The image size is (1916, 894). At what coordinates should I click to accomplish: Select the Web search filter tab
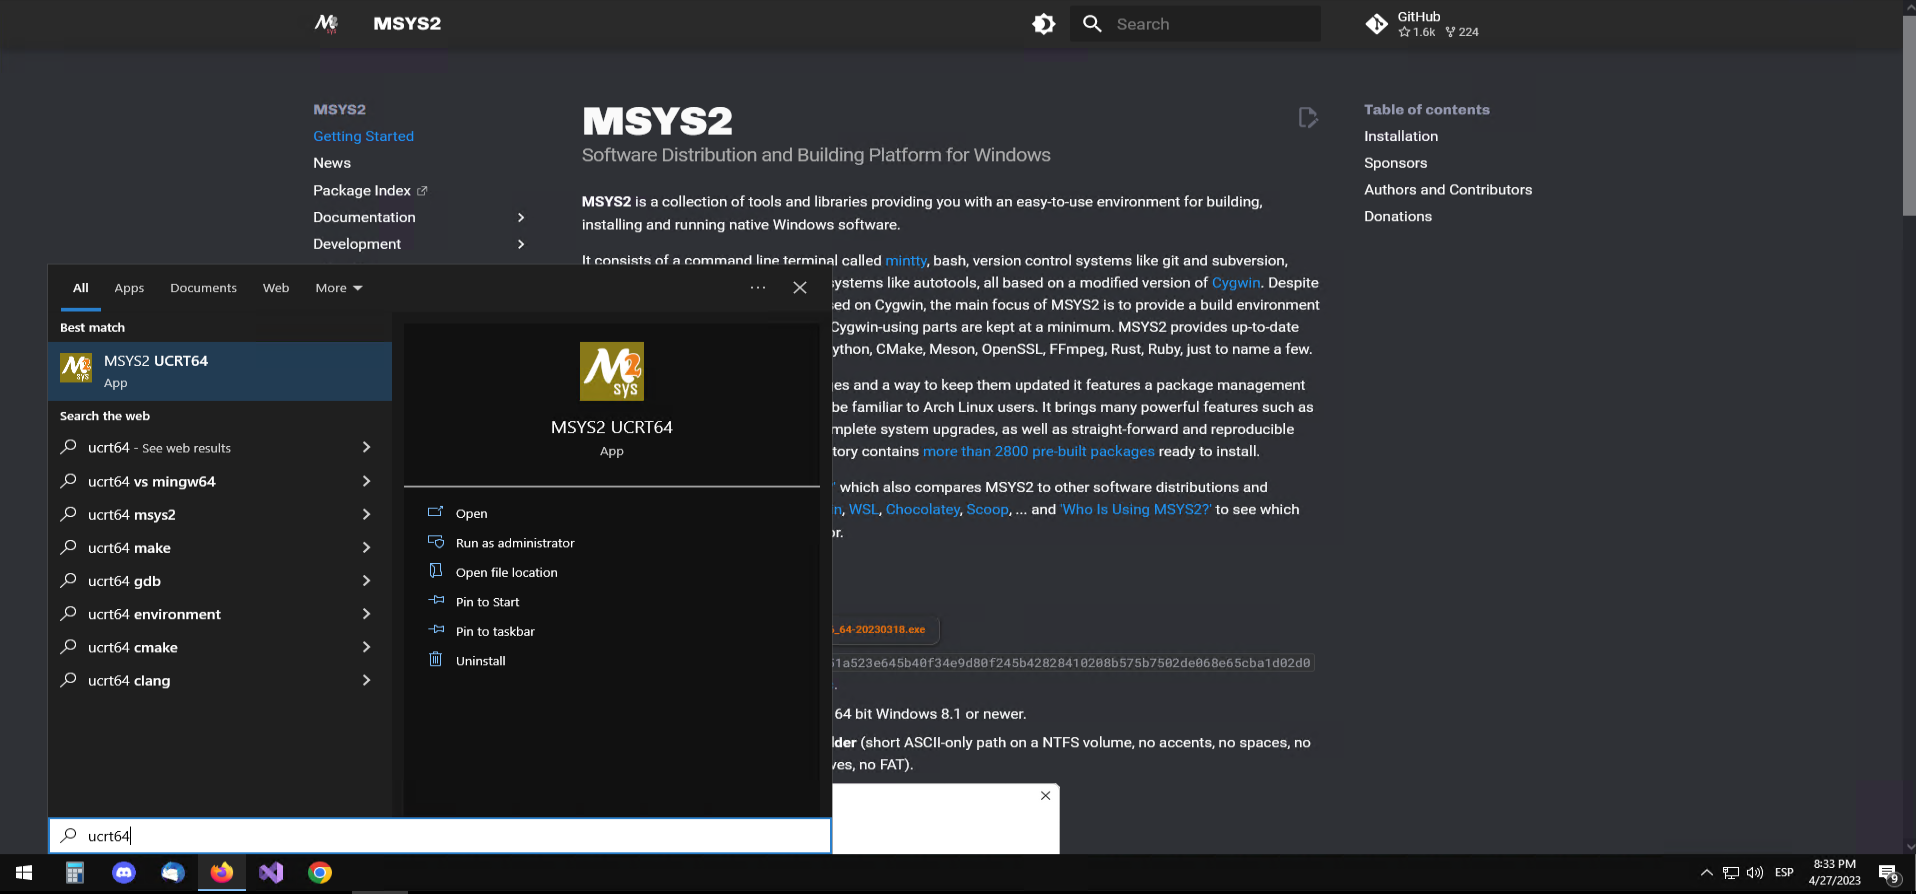pyautogui.click(x=276, y=288)
